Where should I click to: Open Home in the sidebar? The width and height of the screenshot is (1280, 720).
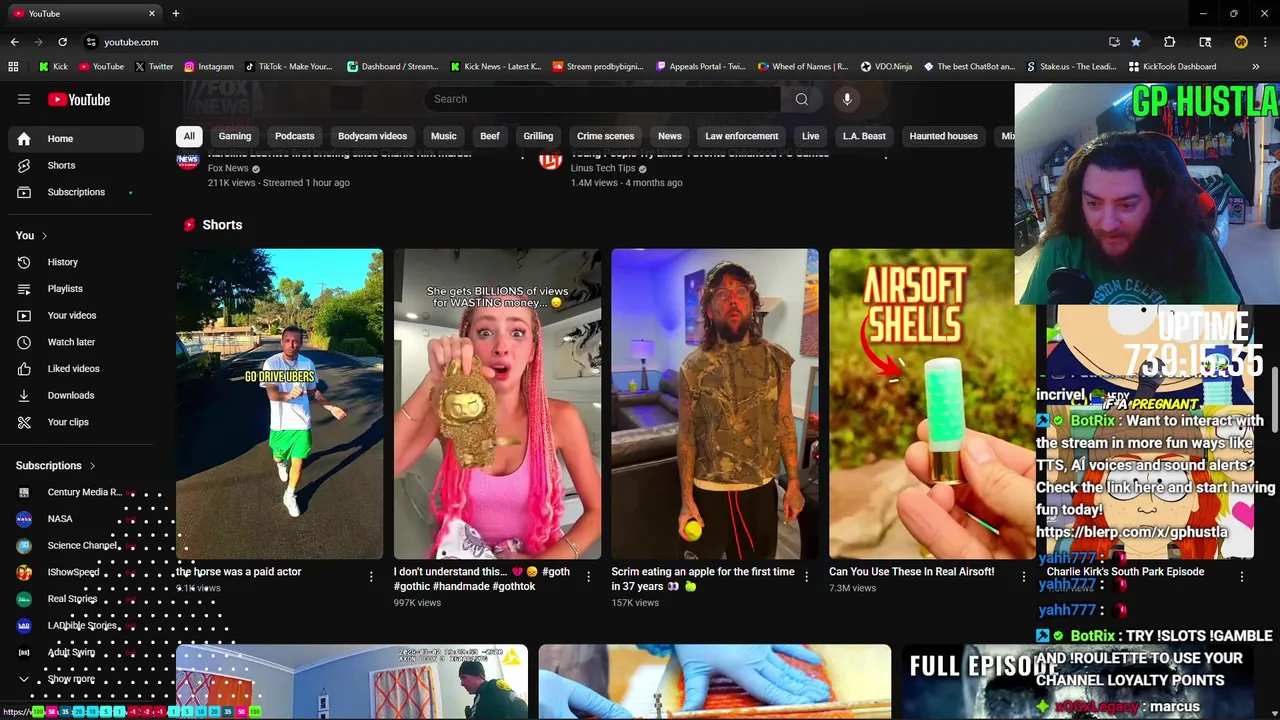pos(76,139)
